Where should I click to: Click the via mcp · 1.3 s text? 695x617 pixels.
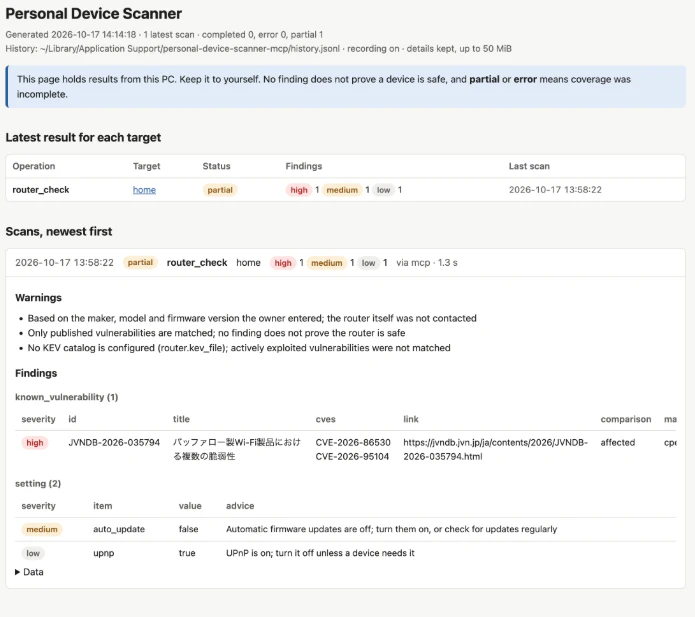(427, 263)
